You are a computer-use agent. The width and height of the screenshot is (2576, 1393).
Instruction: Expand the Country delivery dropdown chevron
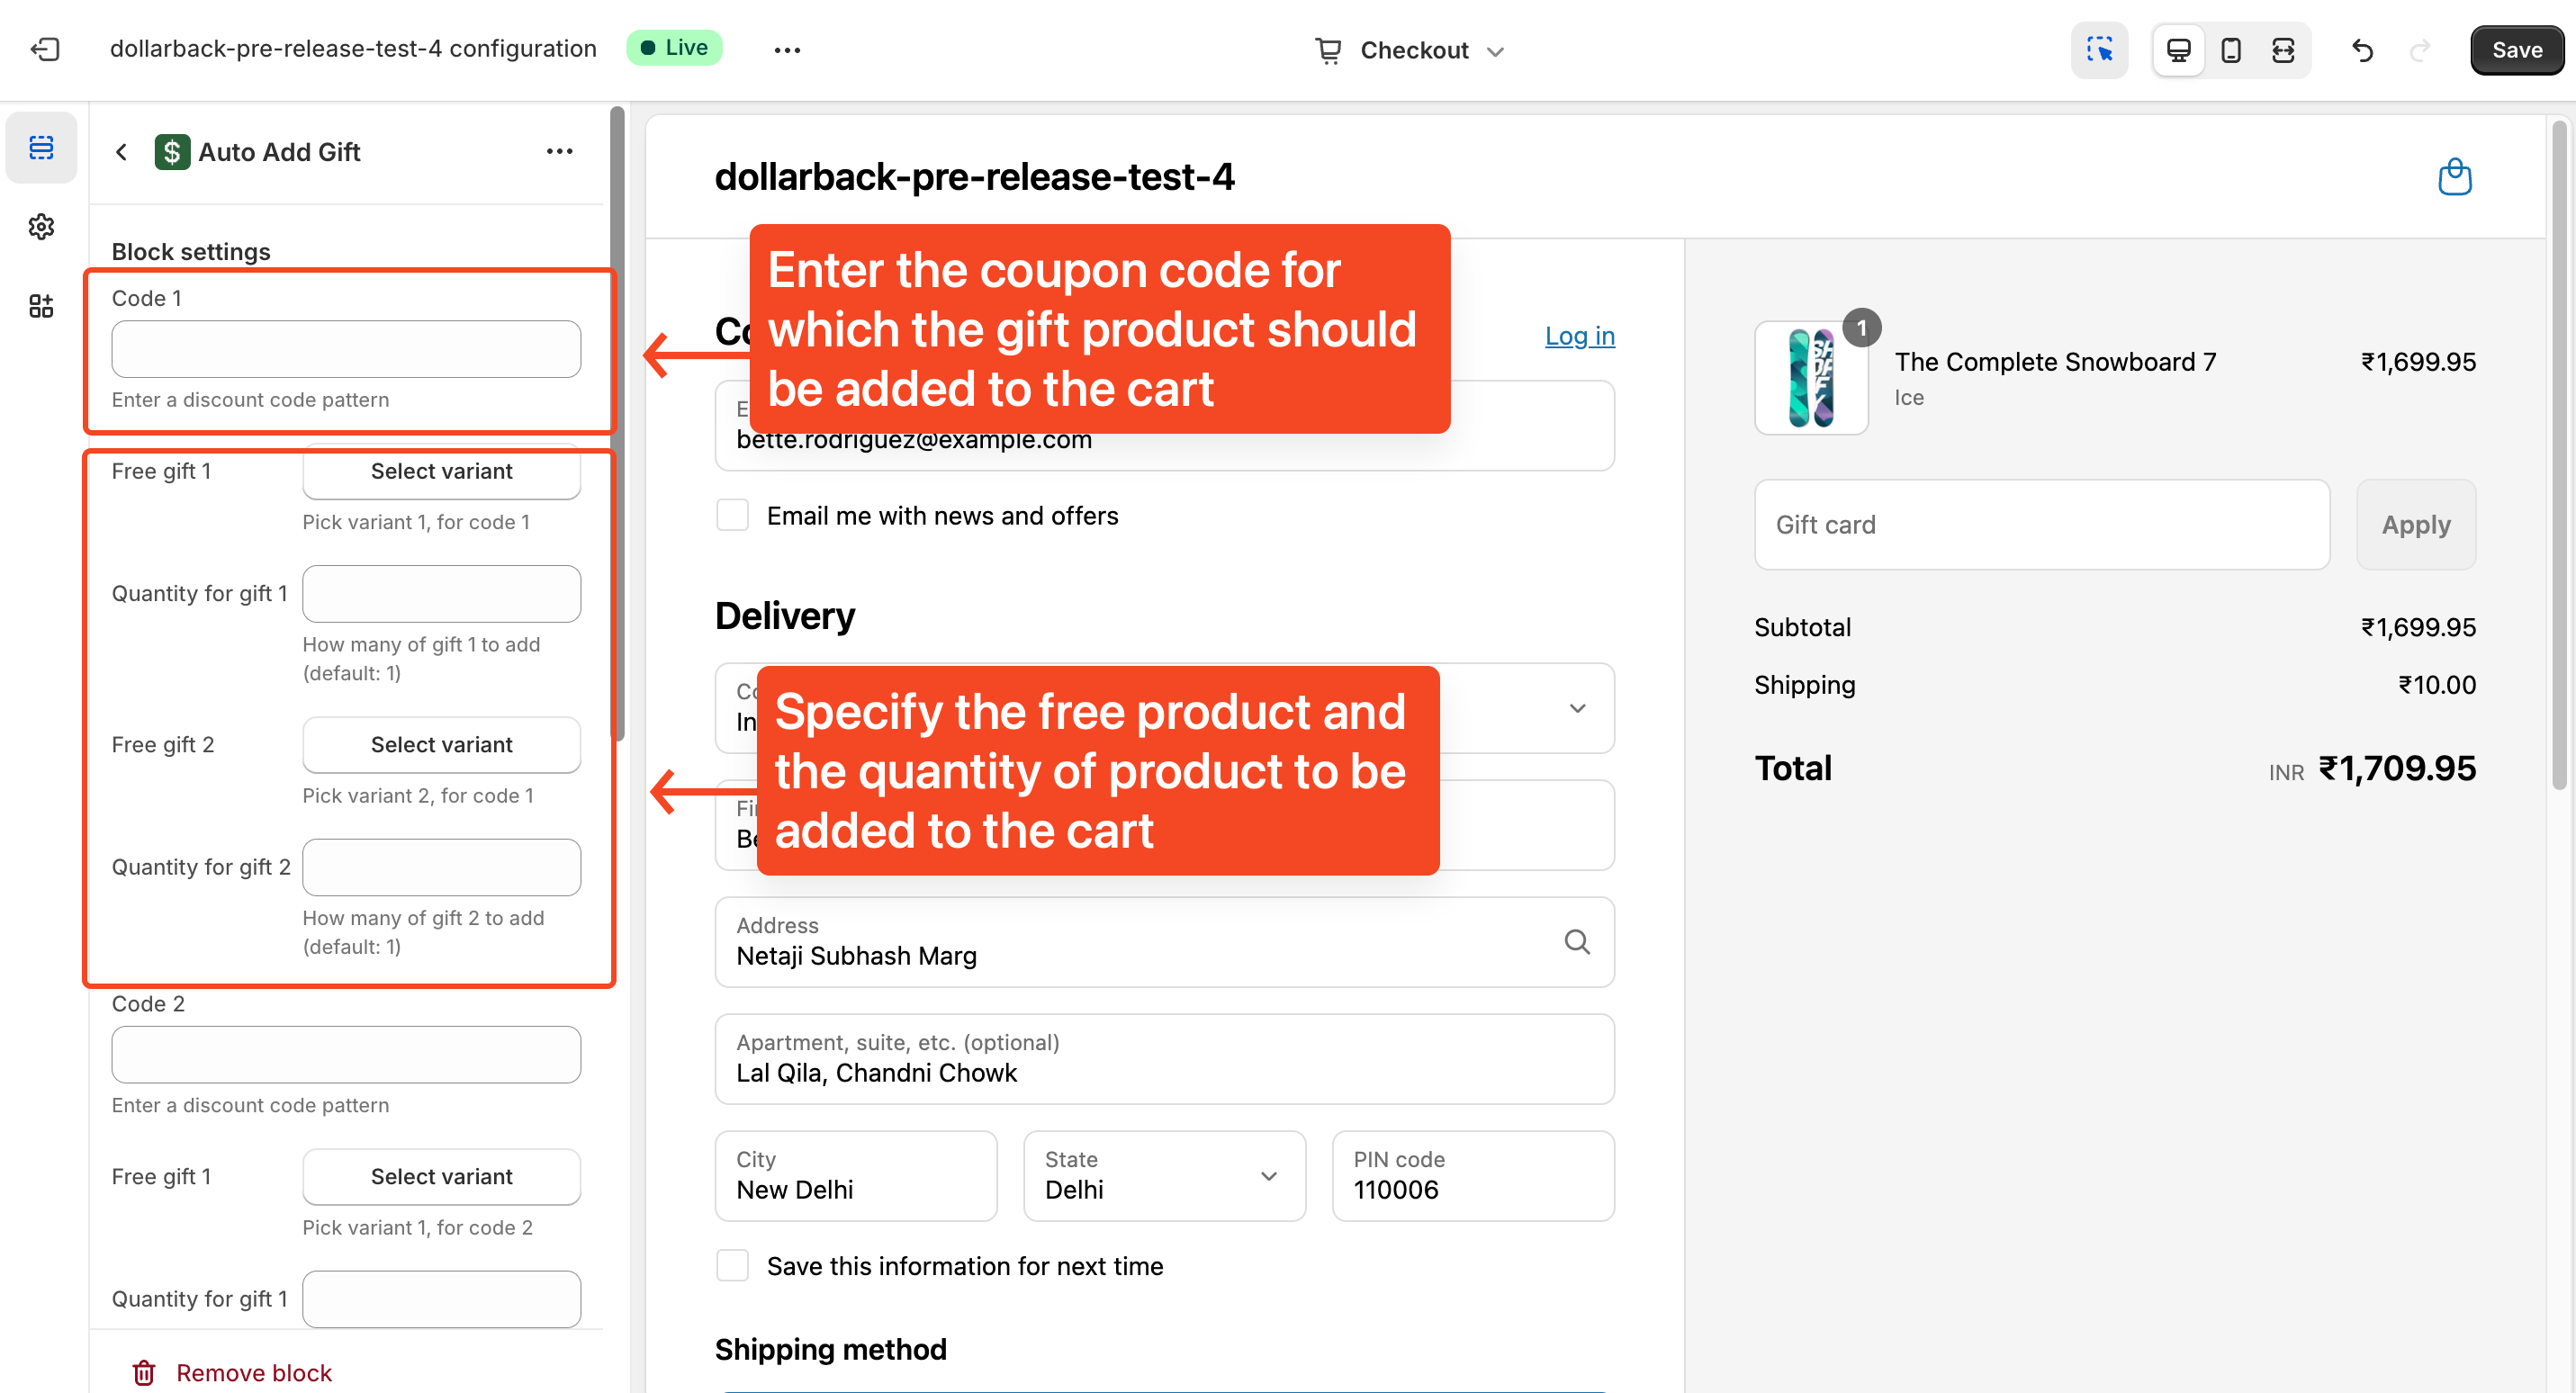point(1578,708)
